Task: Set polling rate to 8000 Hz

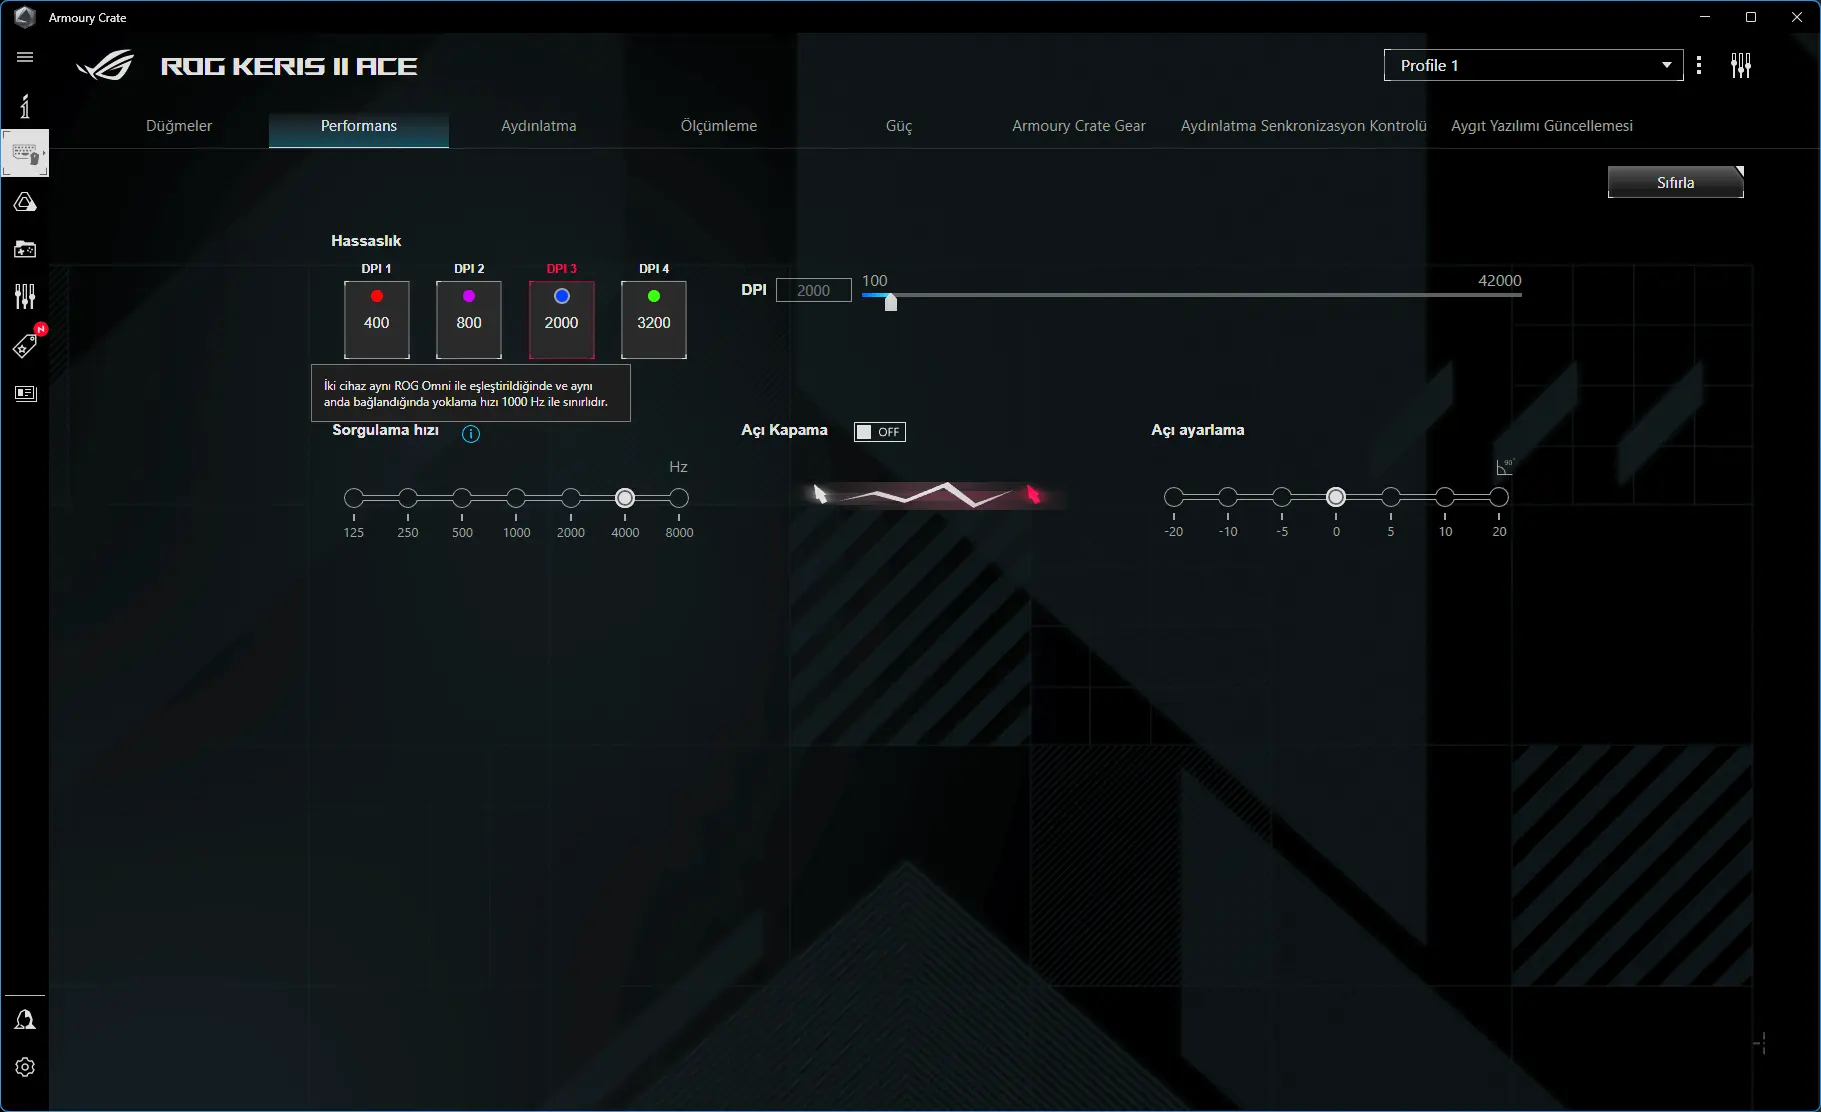Action: coord(679,498)
